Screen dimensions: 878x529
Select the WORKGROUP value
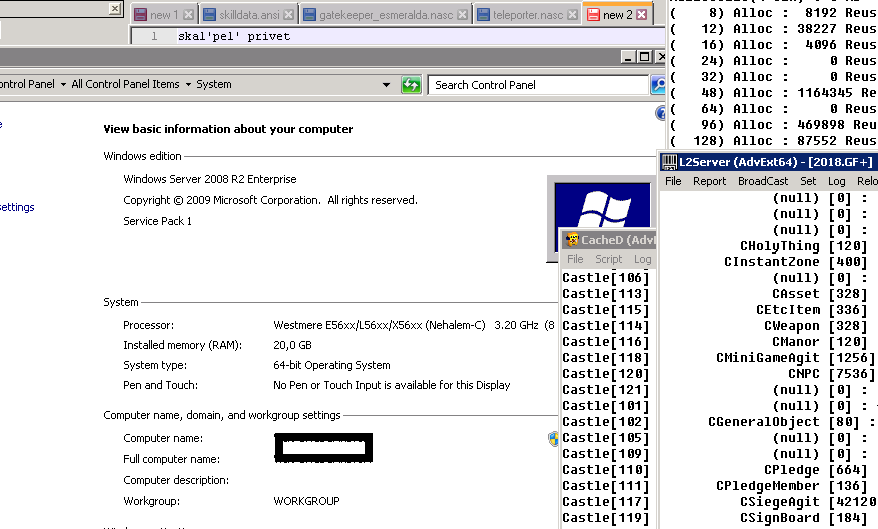pos(306,501)
